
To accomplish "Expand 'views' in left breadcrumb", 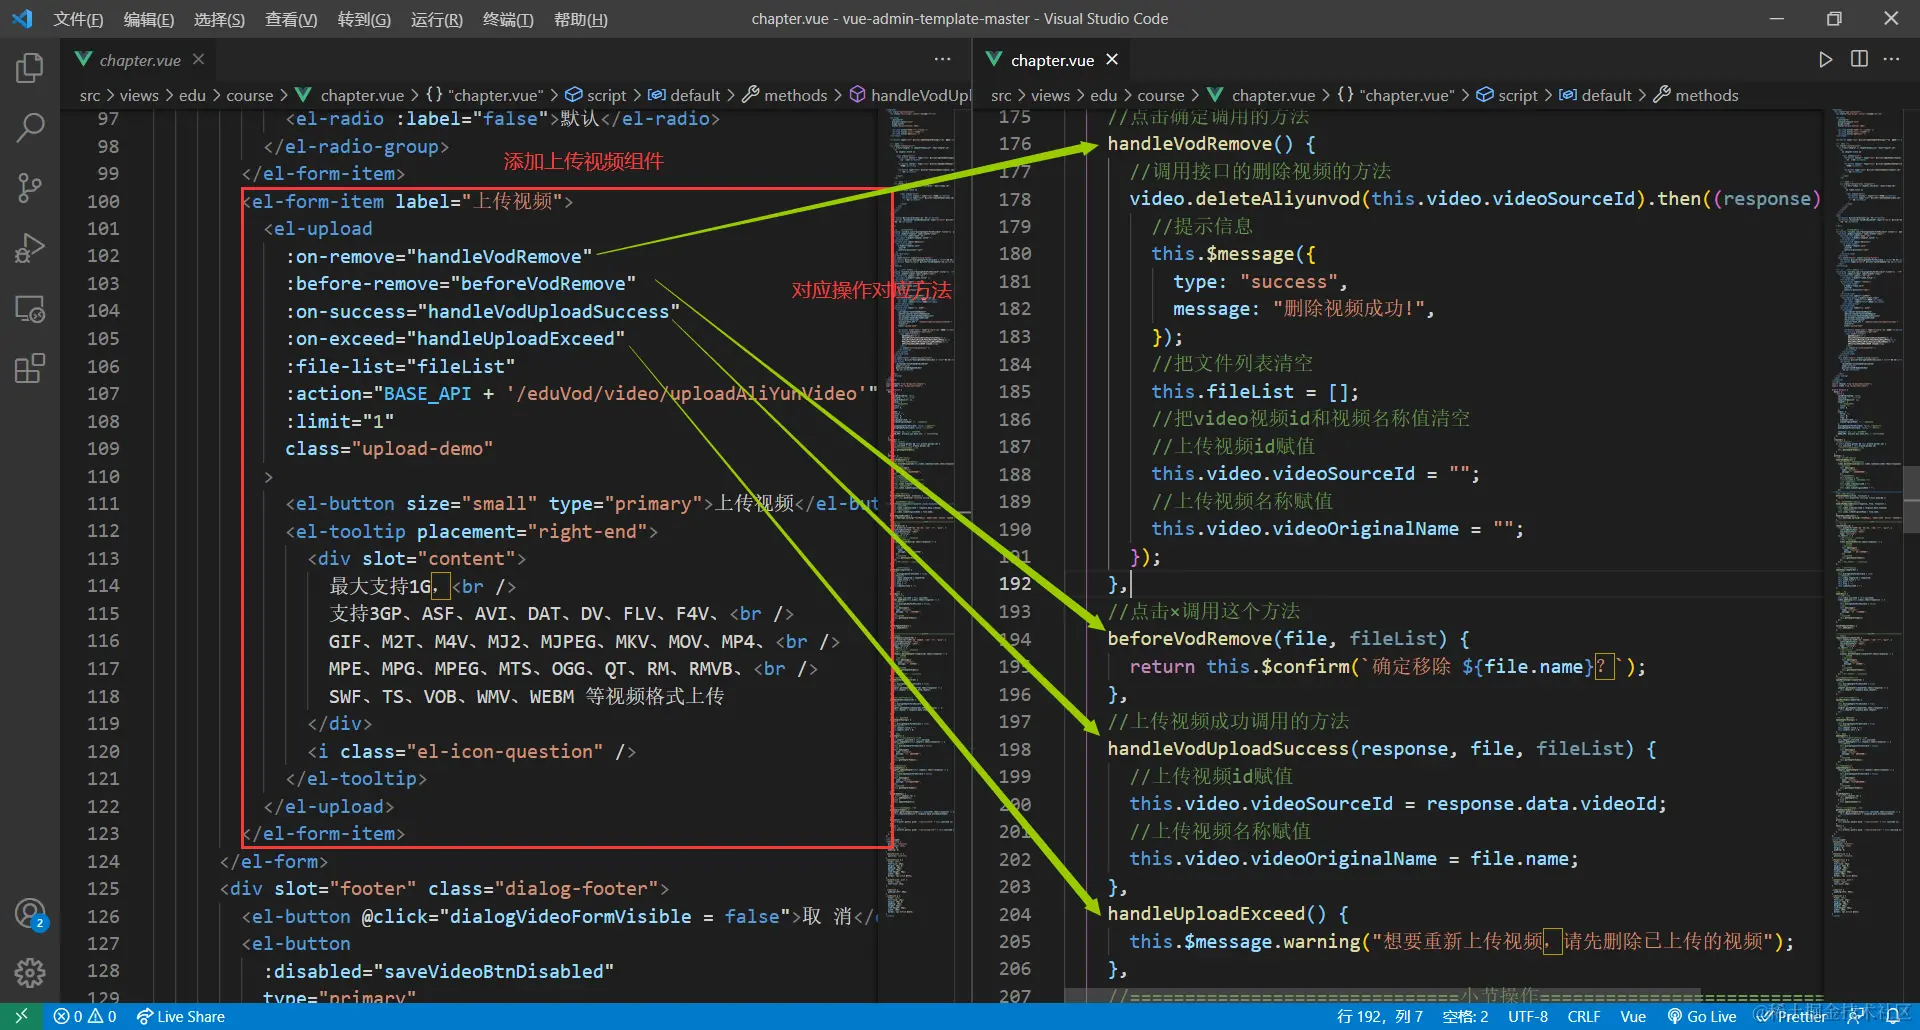I will (x=139, y=95).
